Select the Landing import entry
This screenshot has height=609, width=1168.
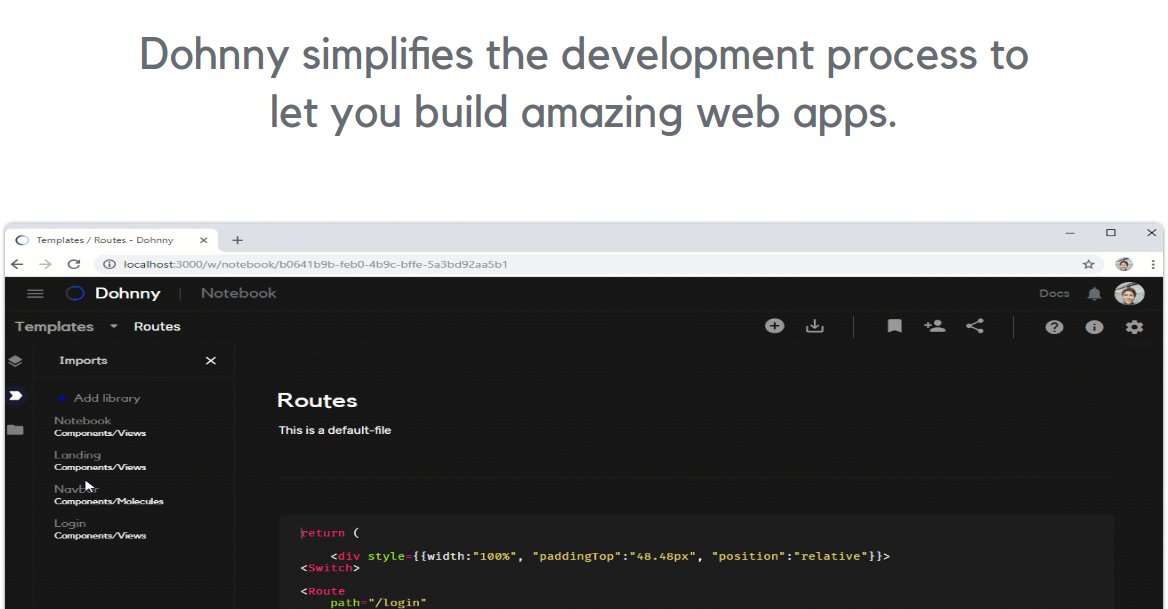tap(100, 461)
